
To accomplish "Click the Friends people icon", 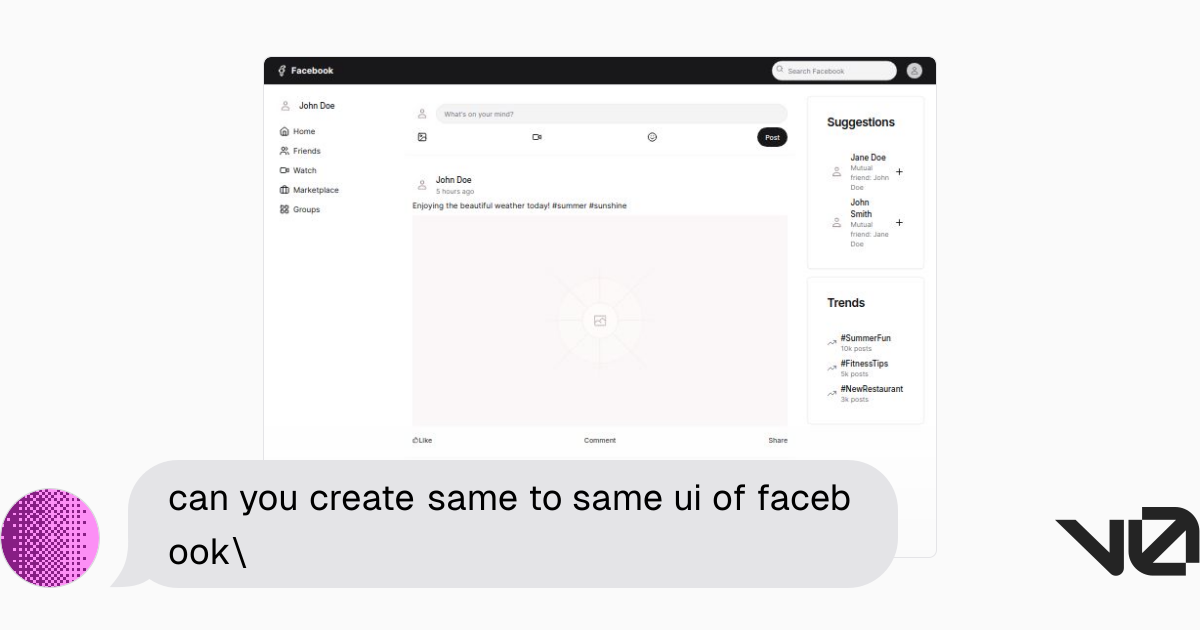I will [x=284, y=151].
